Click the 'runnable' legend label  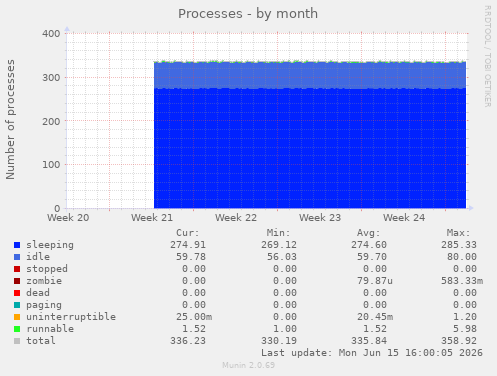coord(50,329)
